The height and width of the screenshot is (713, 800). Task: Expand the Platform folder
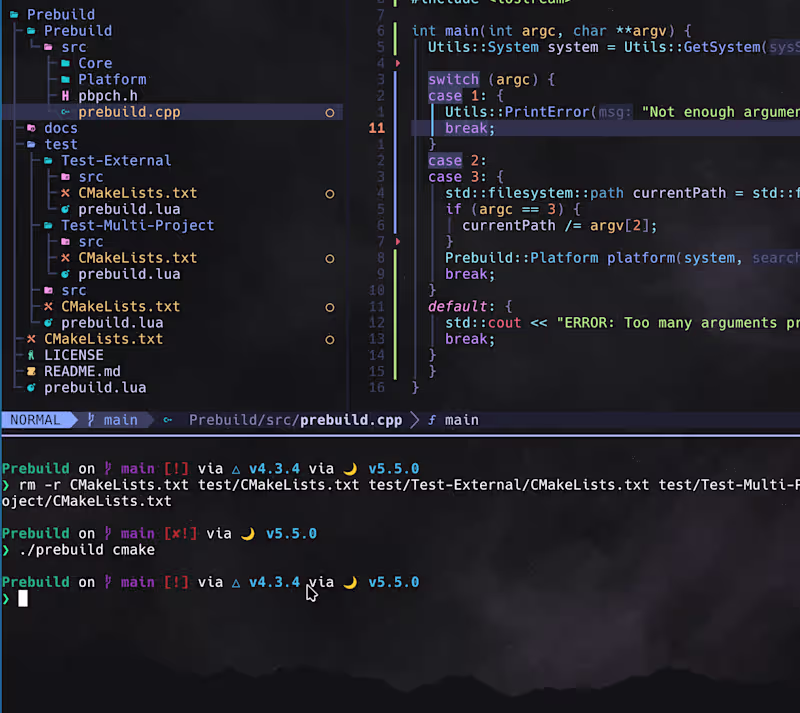click(65, 80)
